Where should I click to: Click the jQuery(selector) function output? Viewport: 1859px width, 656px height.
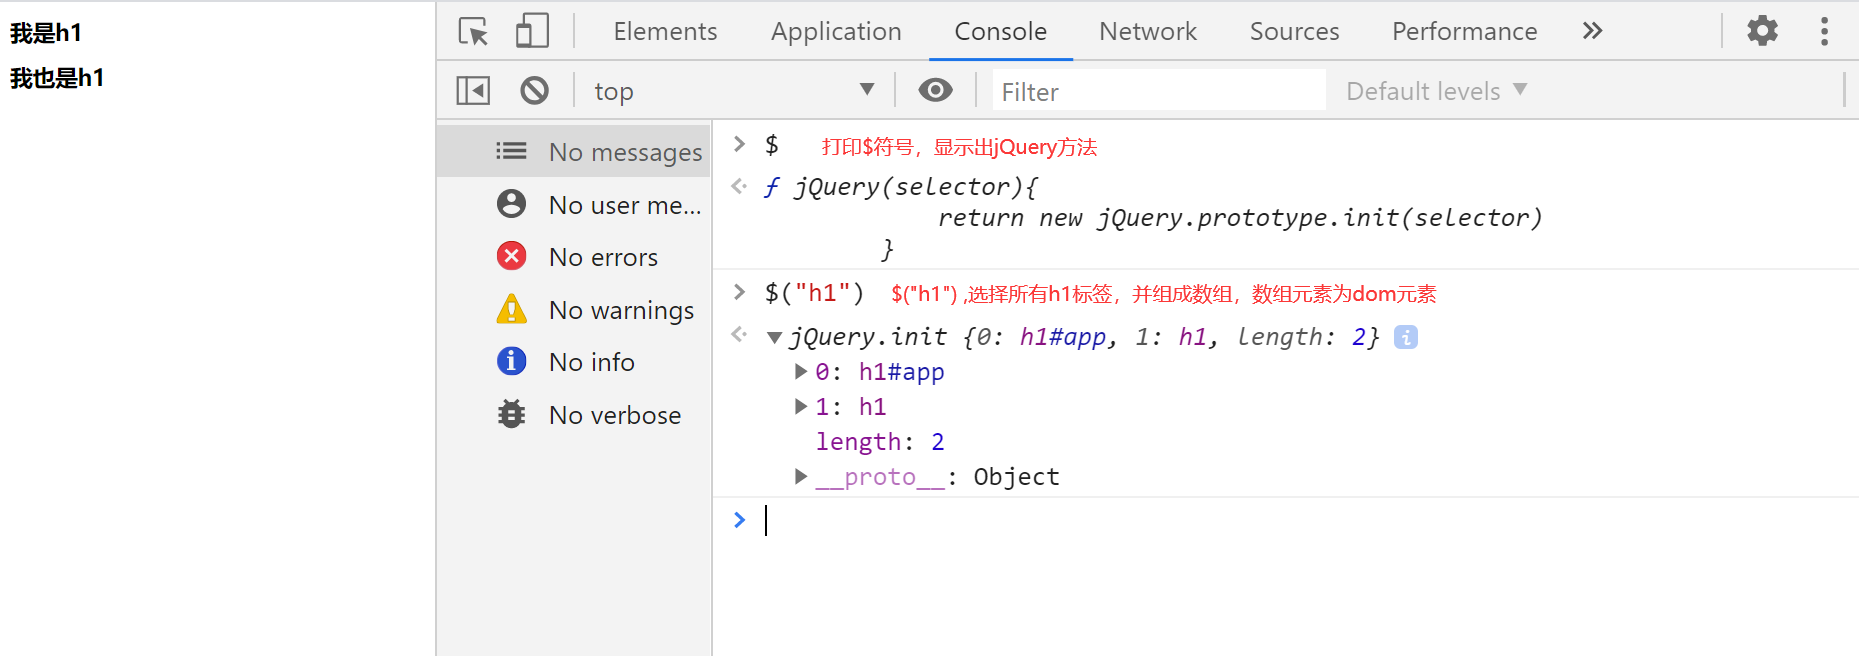[x=1152, y=217]
